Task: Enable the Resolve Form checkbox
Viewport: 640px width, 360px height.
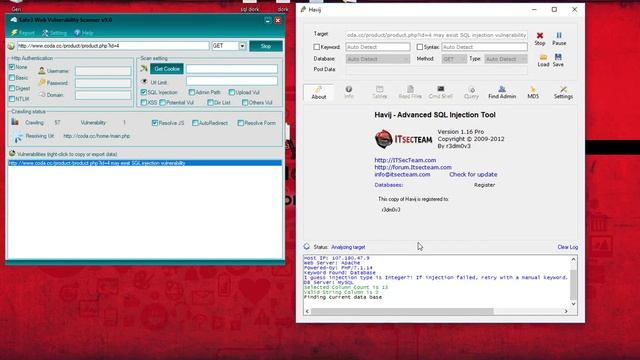Action: [x=240, y=123]
